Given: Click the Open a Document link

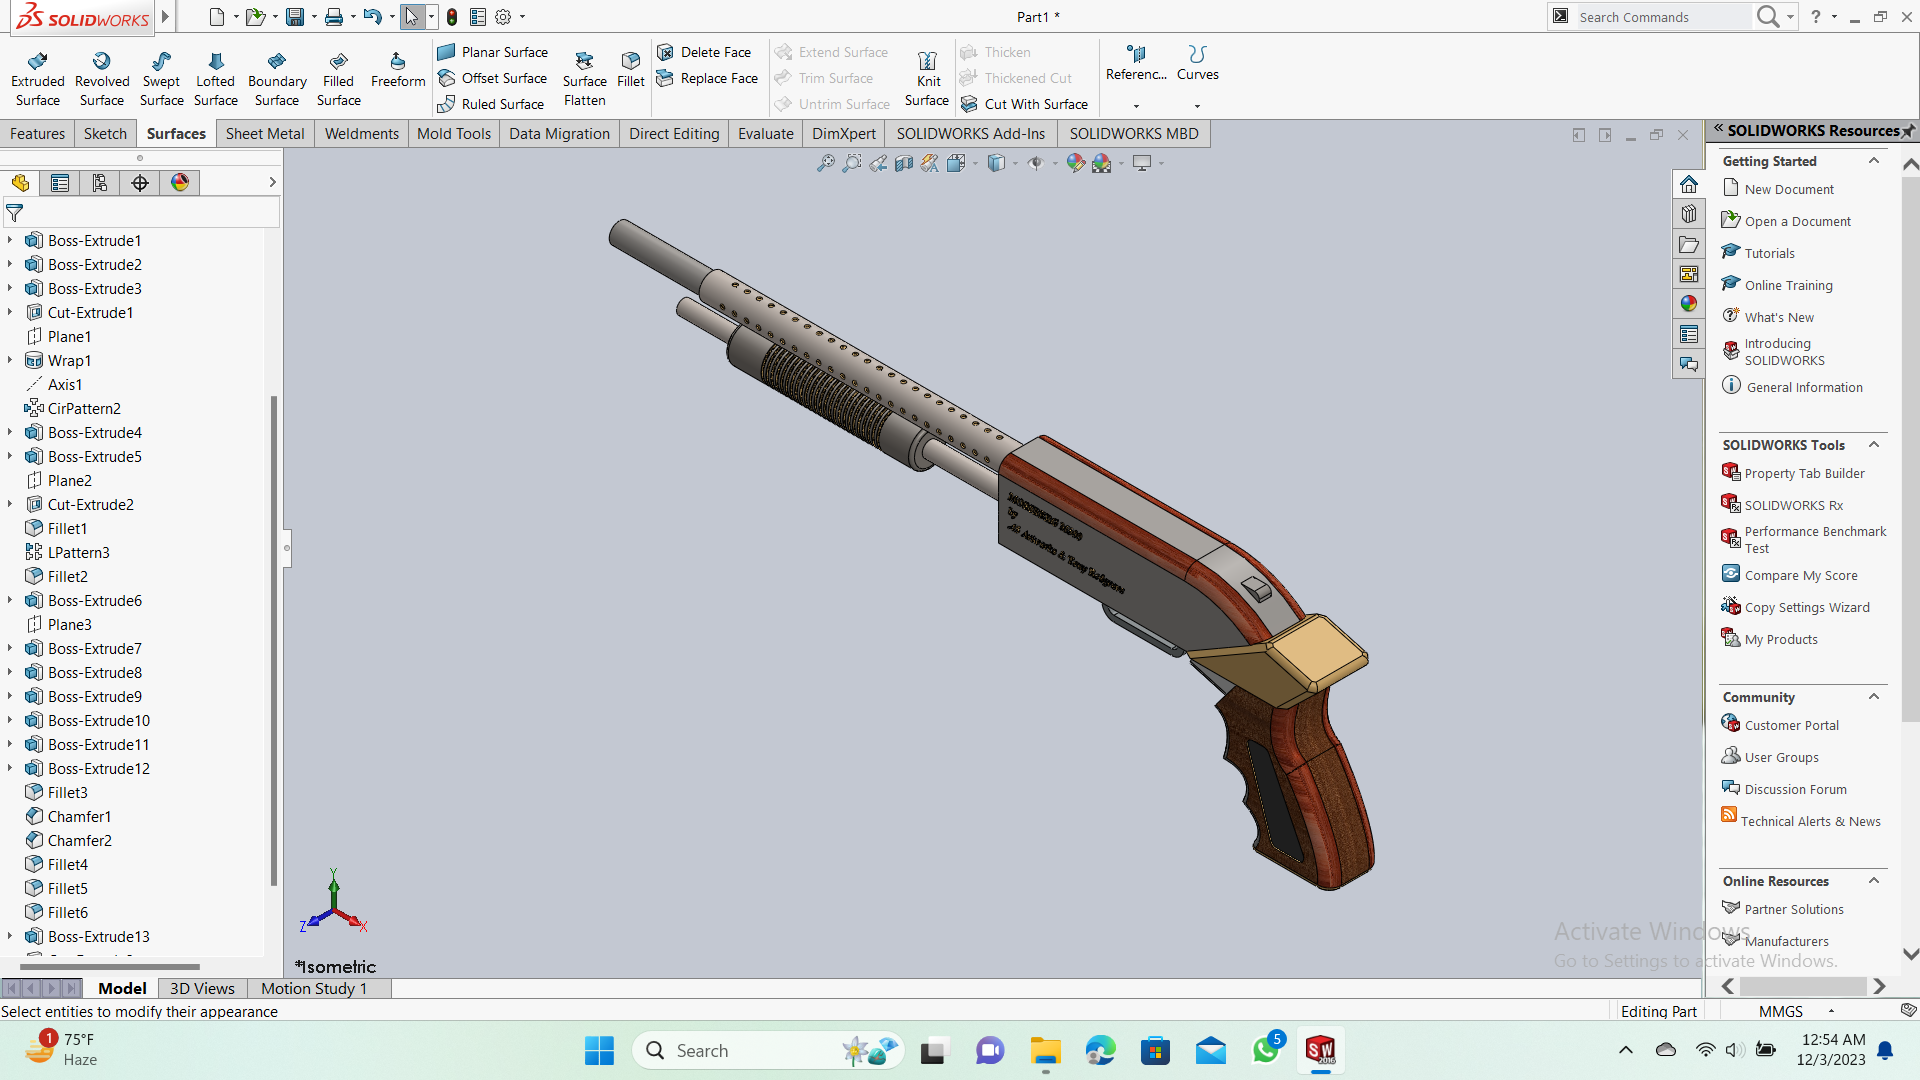Looking at the screenshot, I should [x=1797, y=221].
